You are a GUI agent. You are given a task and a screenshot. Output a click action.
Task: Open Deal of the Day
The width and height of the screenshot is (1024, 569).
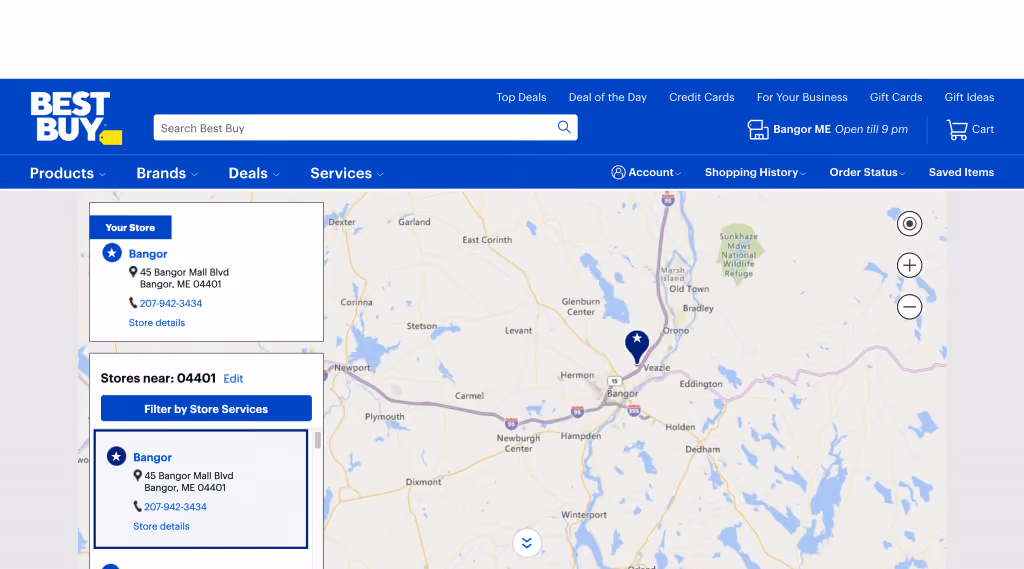(607, 97)
